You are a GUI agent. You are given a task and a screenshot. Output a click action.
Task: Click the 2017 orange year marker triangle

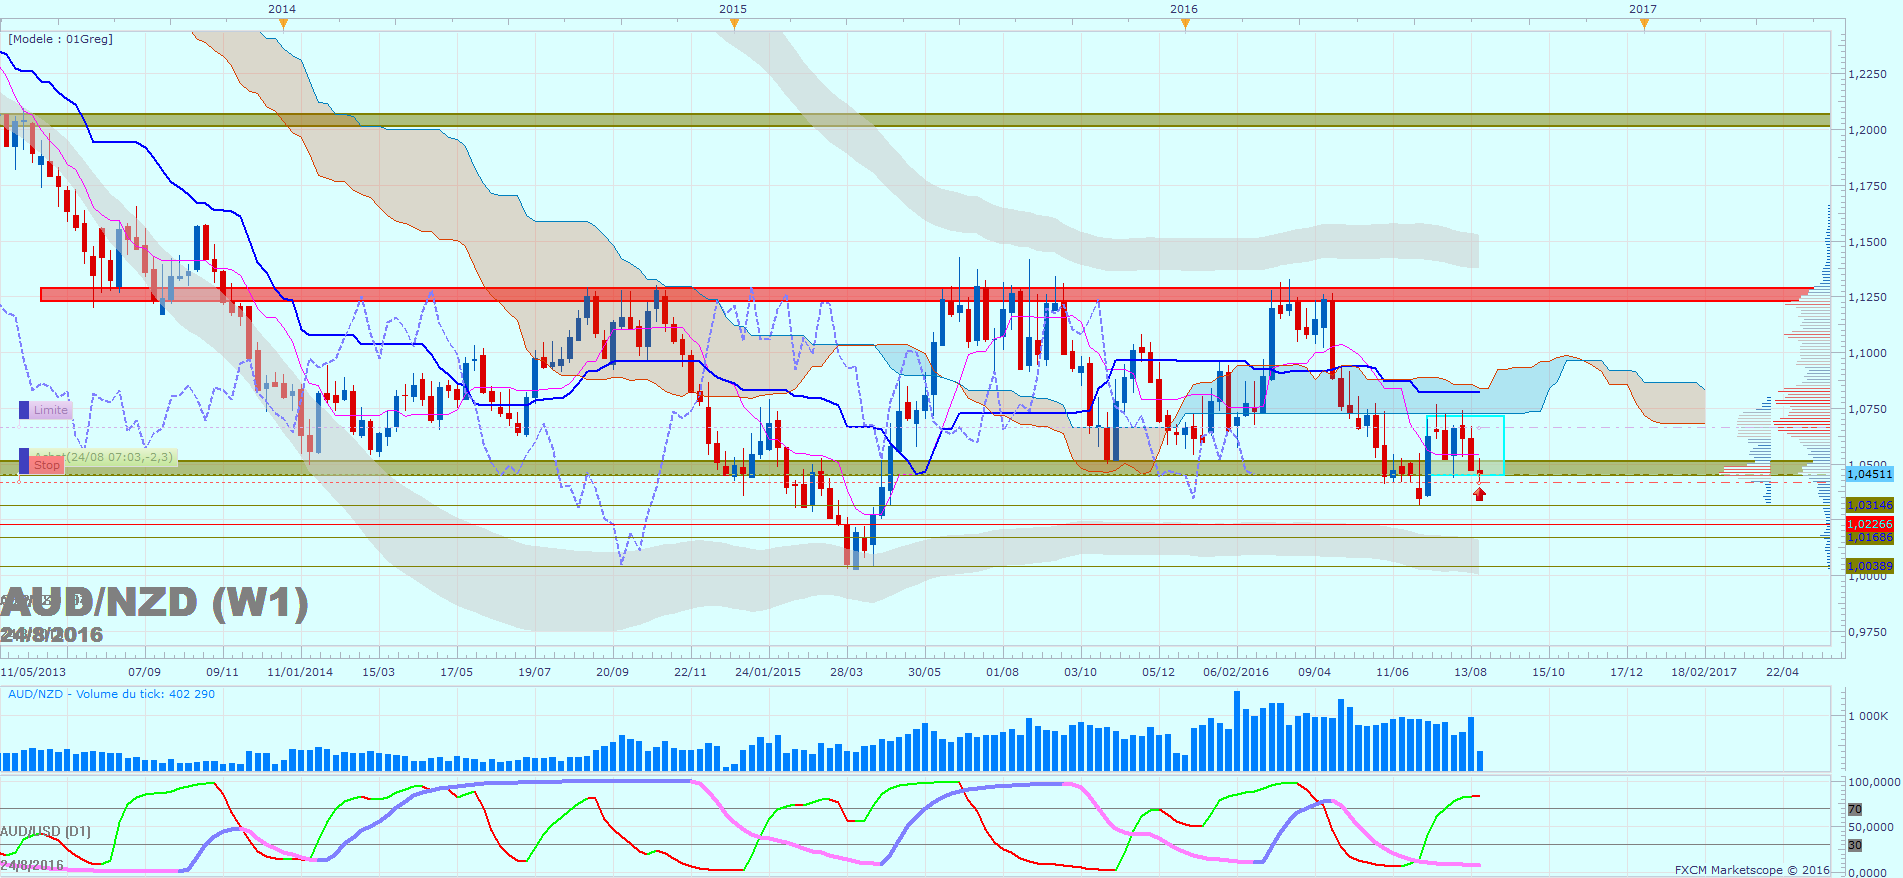(1644, 24)
